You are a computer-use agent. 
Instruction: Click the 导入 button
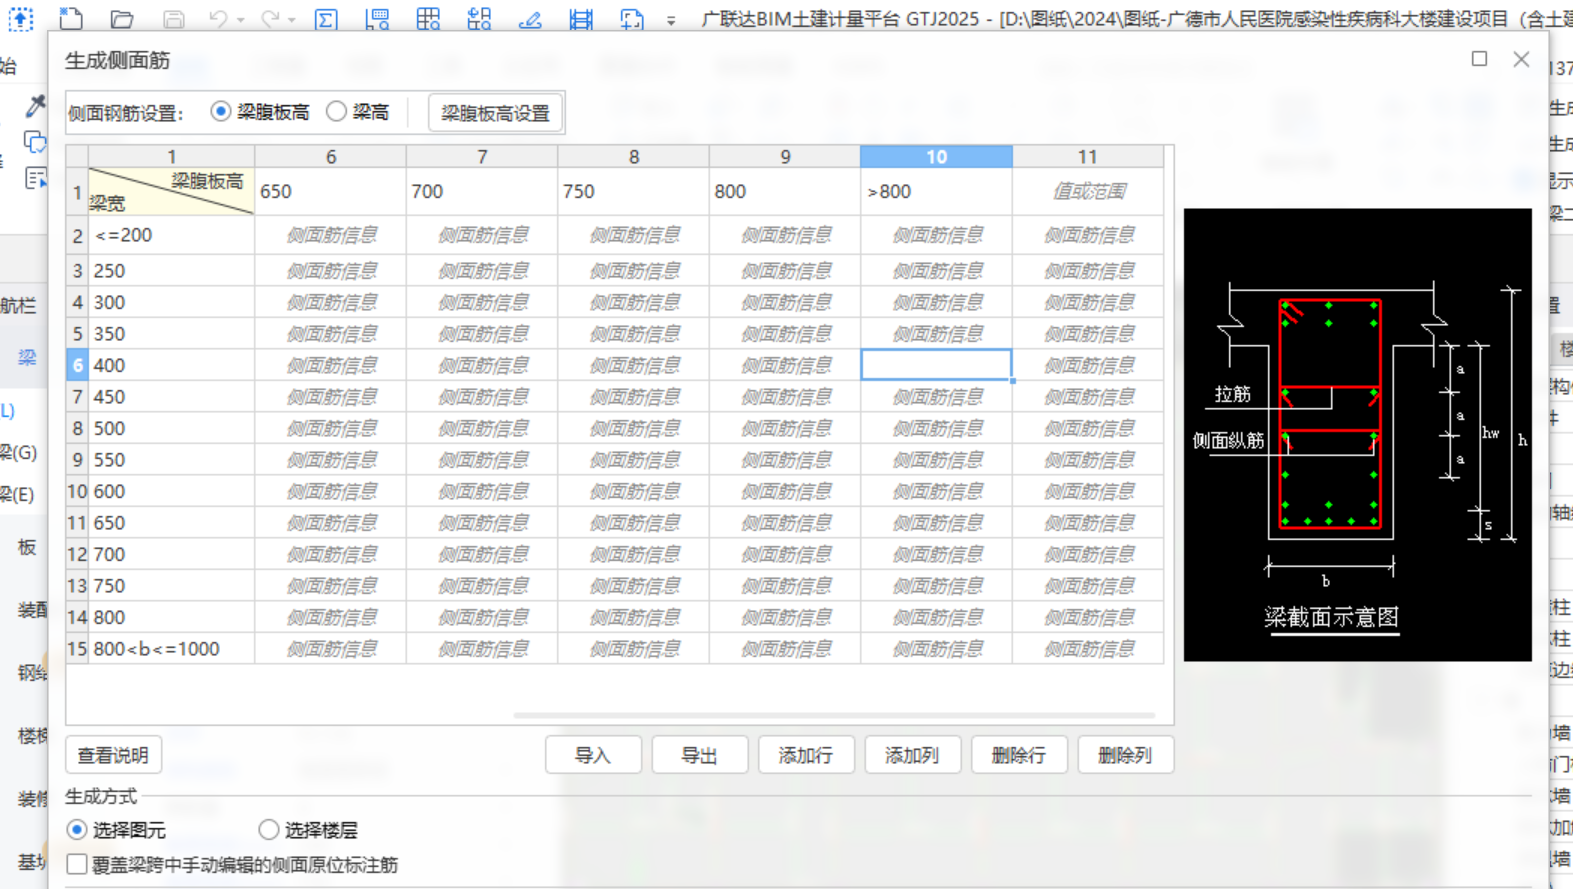pos(593,755)
